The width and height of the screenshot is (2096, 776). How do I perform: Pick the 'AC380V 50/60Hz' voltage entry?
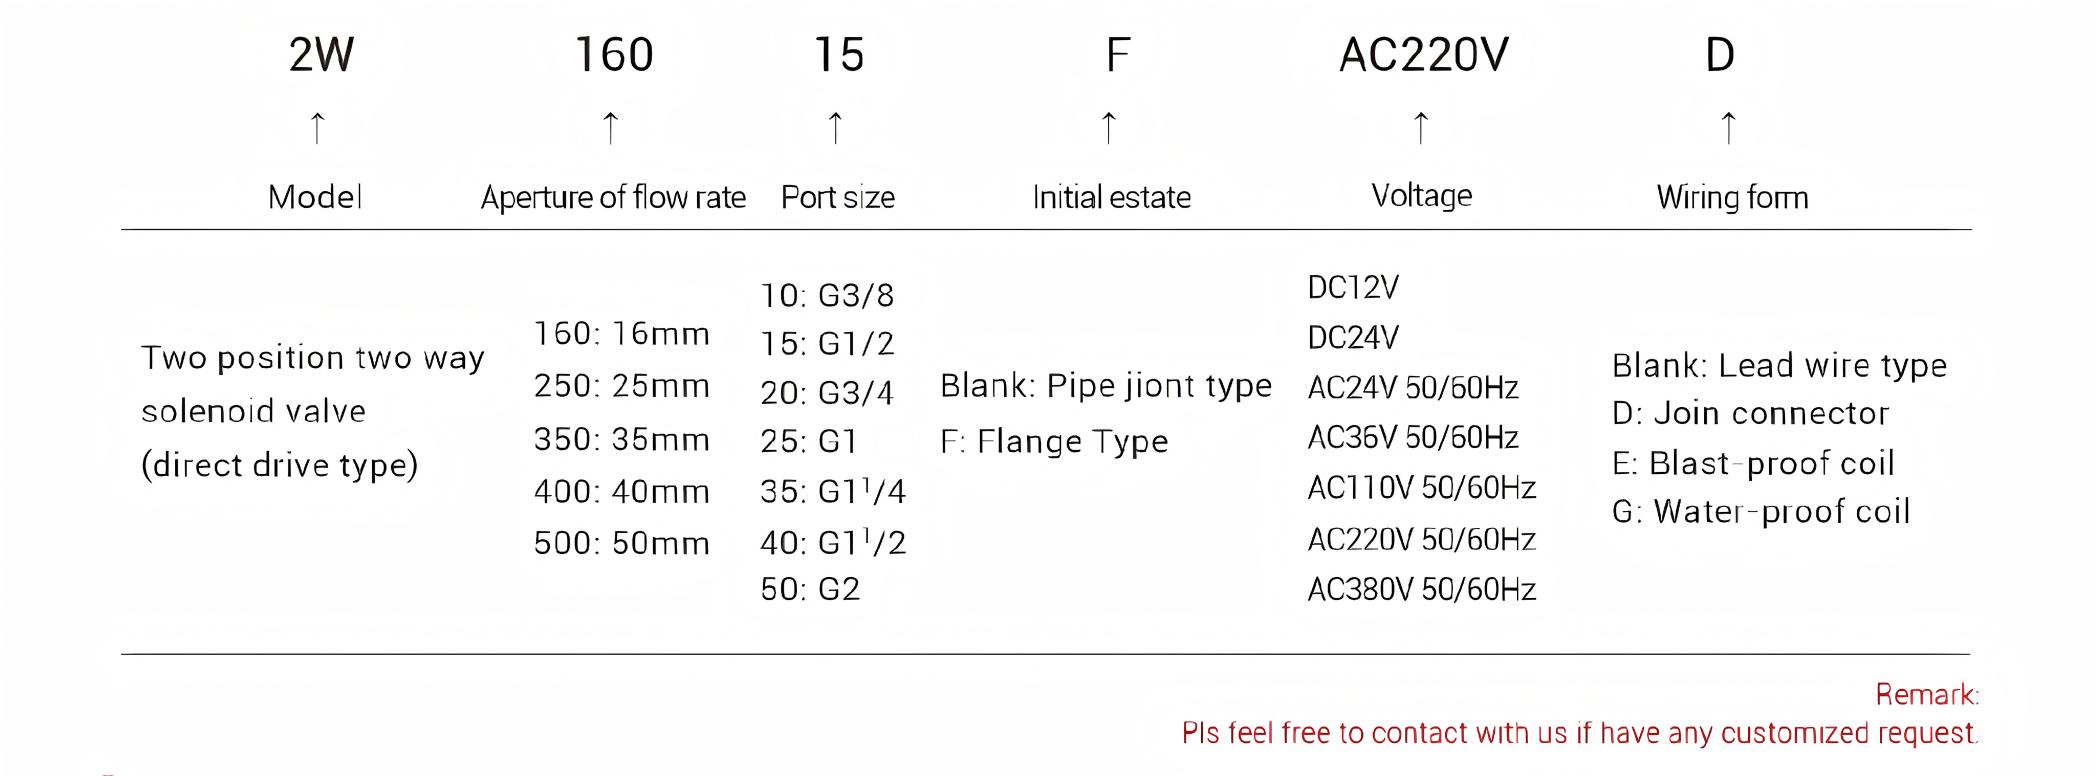coord(1421,590)
